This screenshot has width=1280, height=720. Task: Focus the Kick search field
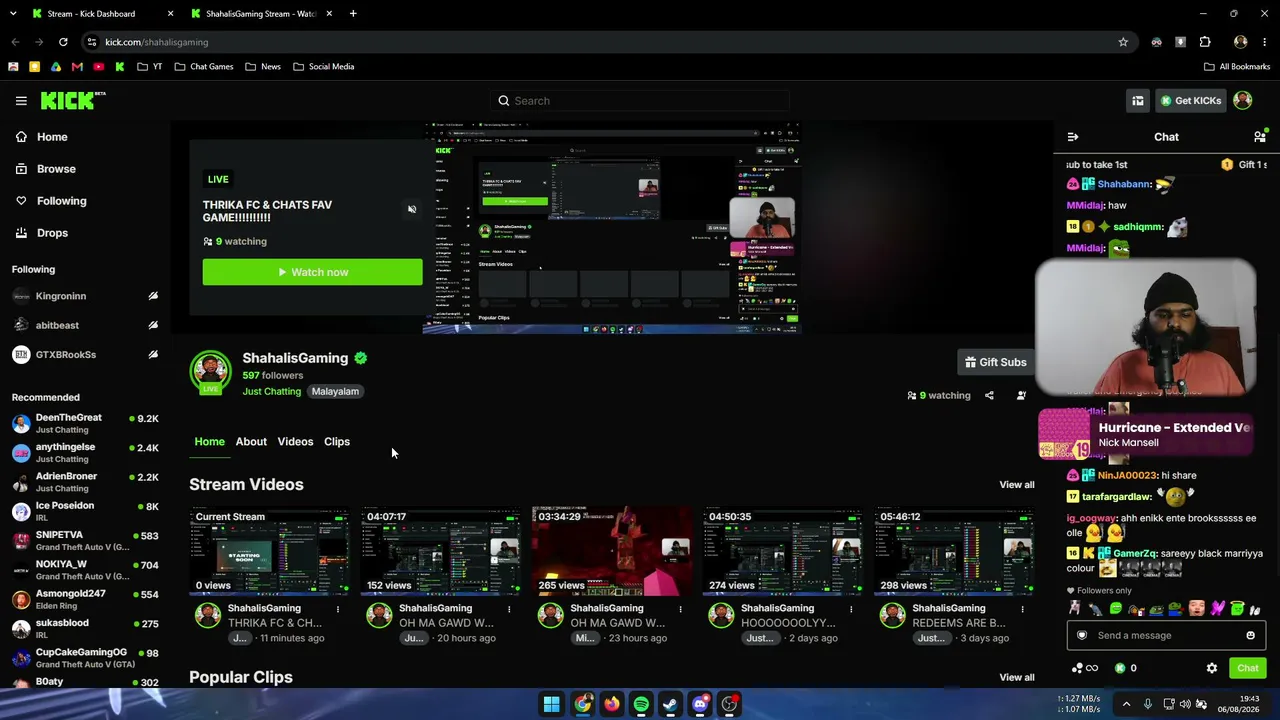coord(640,101)
